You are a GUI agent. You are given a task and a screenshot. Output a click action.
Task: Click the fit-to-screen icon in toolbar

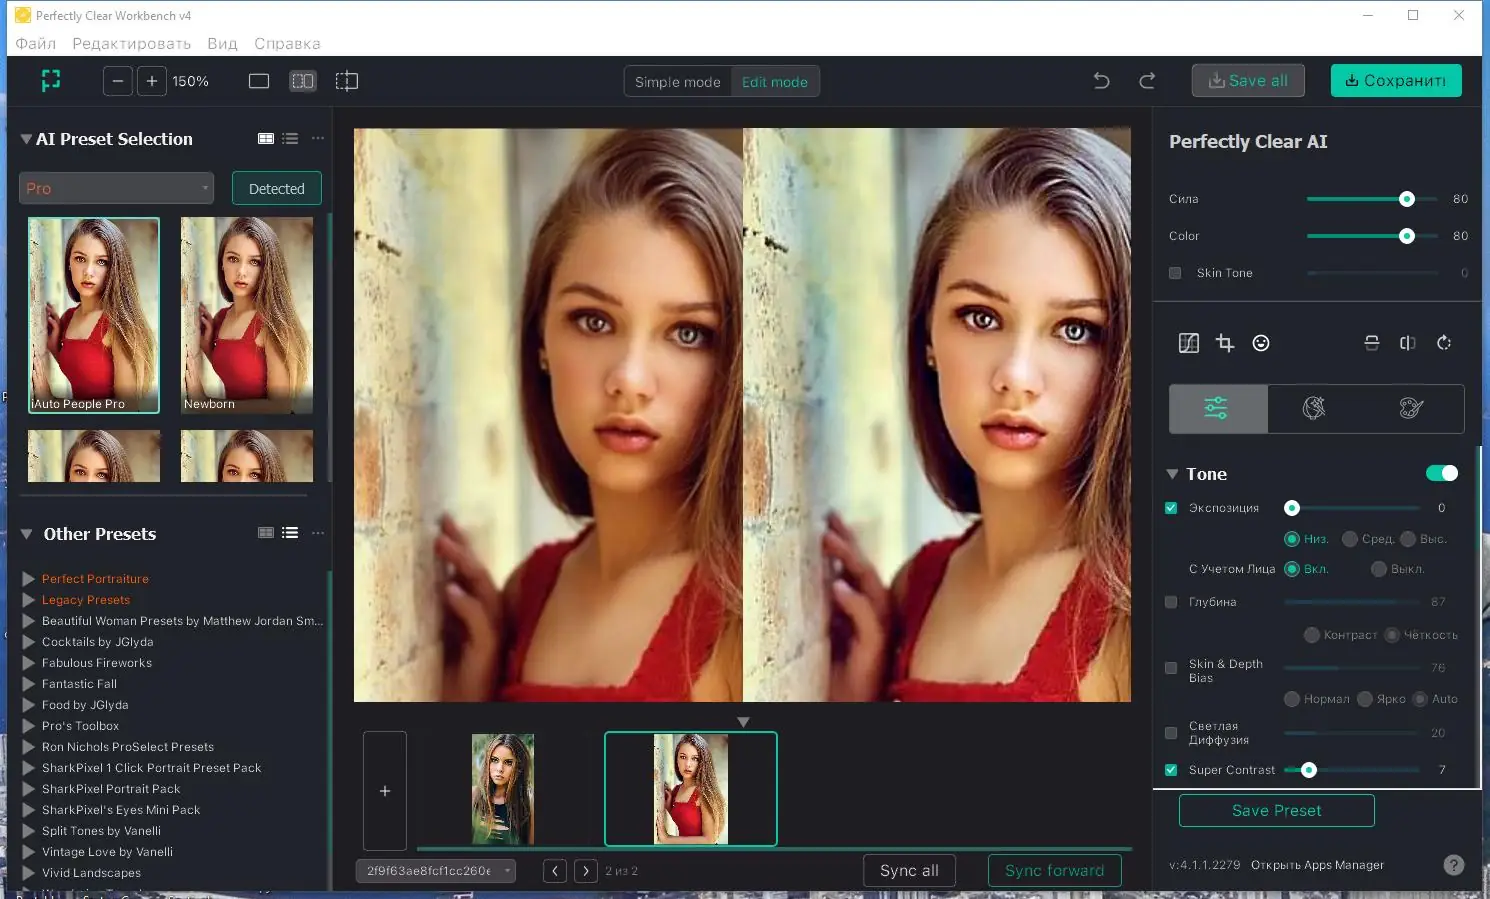(x=51, y=81)
